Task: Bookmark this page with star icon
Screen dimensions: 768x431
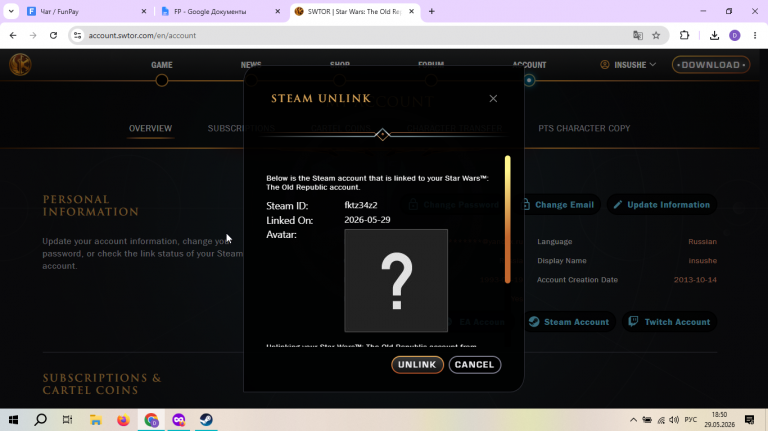Action: [656, 35]
